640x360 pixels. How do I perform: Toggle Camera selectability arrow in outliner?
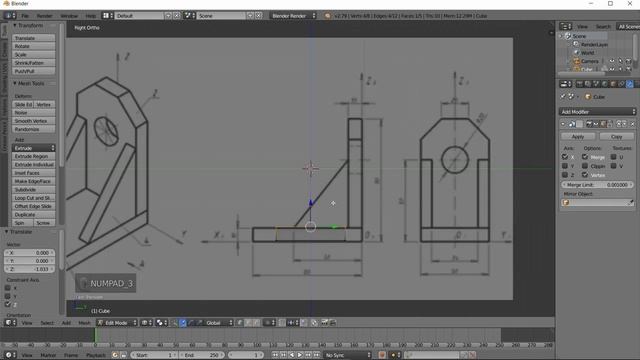tap(620, 61)
